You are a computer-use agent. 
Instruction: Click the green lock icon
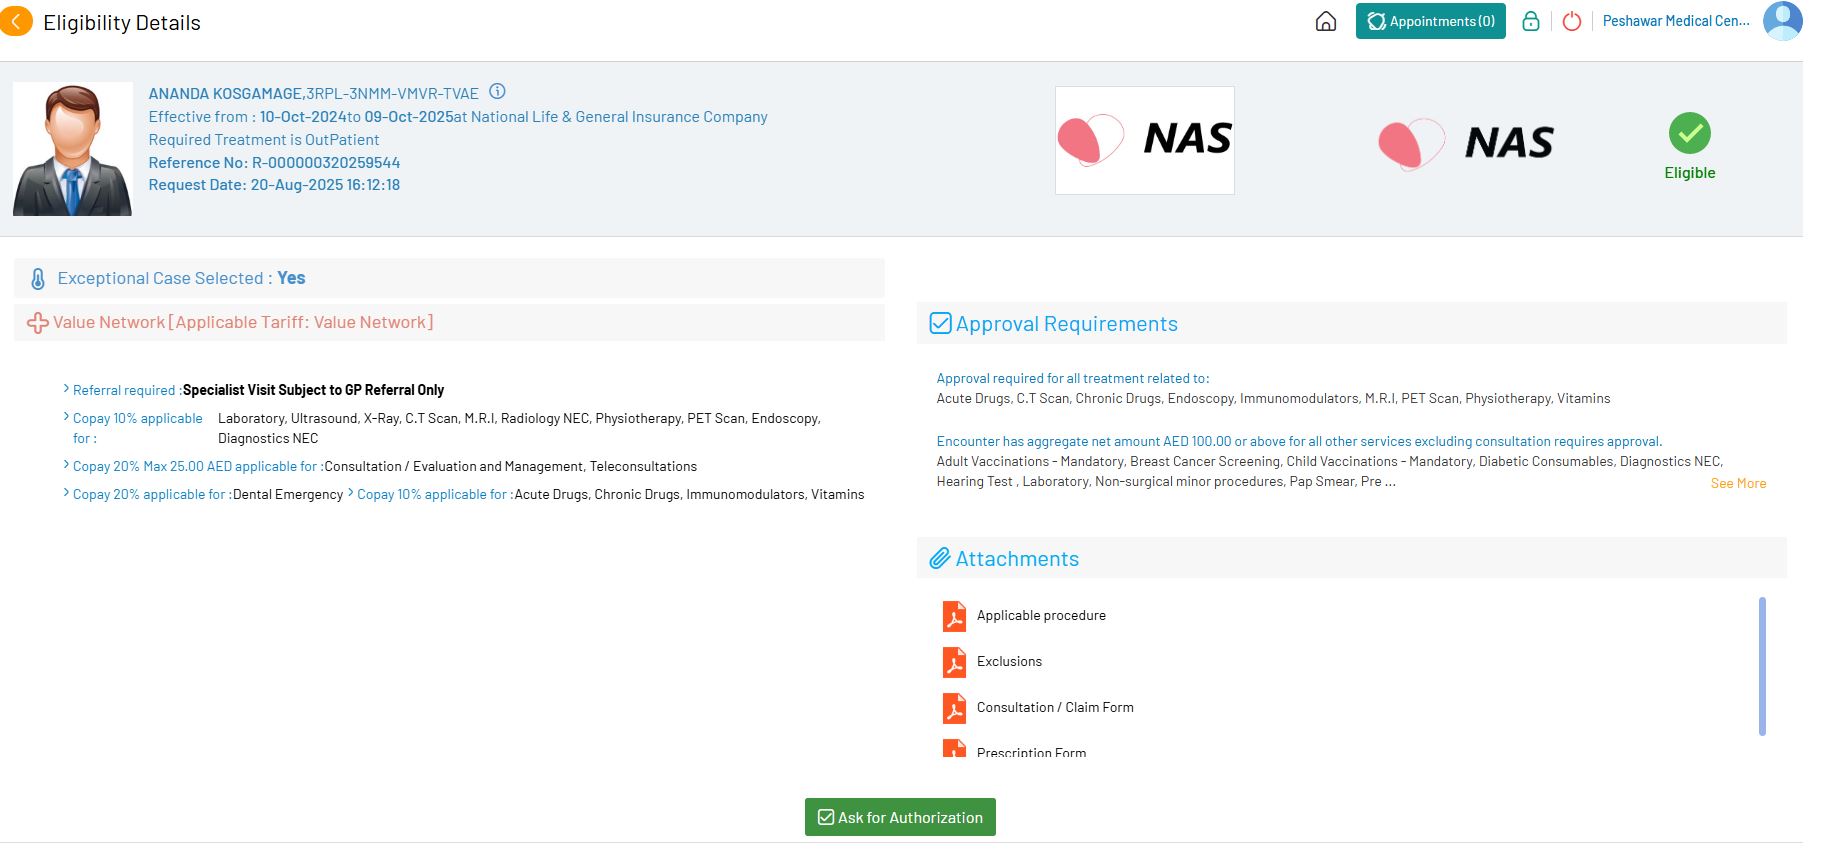click(1530, 21)
